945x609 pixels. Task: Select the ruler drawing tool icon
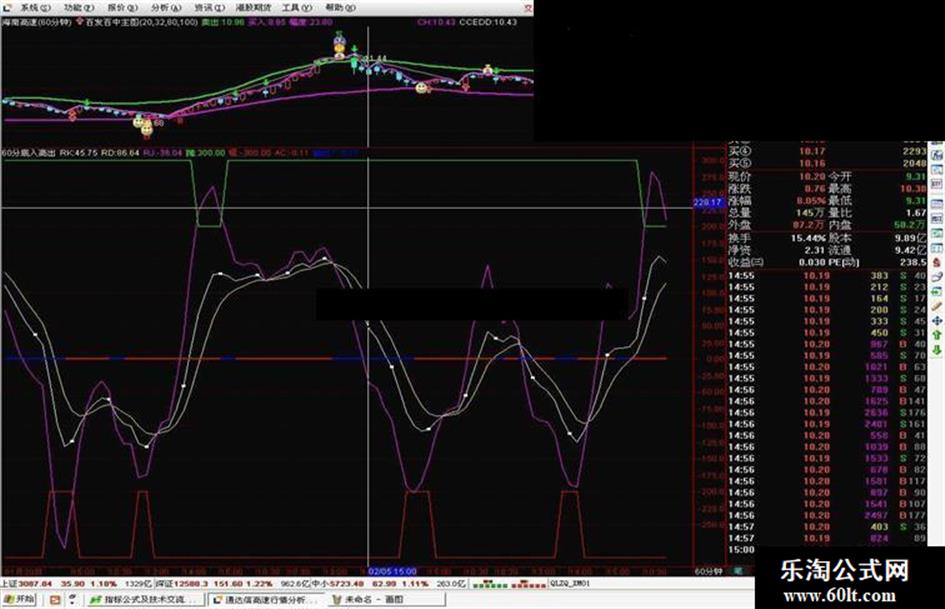click(x=937, y=307)
